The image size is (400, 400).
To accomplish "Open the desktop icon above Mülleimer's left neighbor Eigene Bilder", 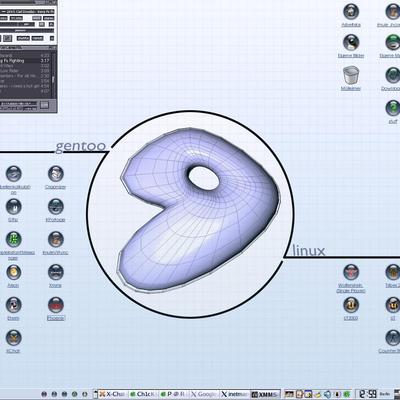I will (351, 11).
